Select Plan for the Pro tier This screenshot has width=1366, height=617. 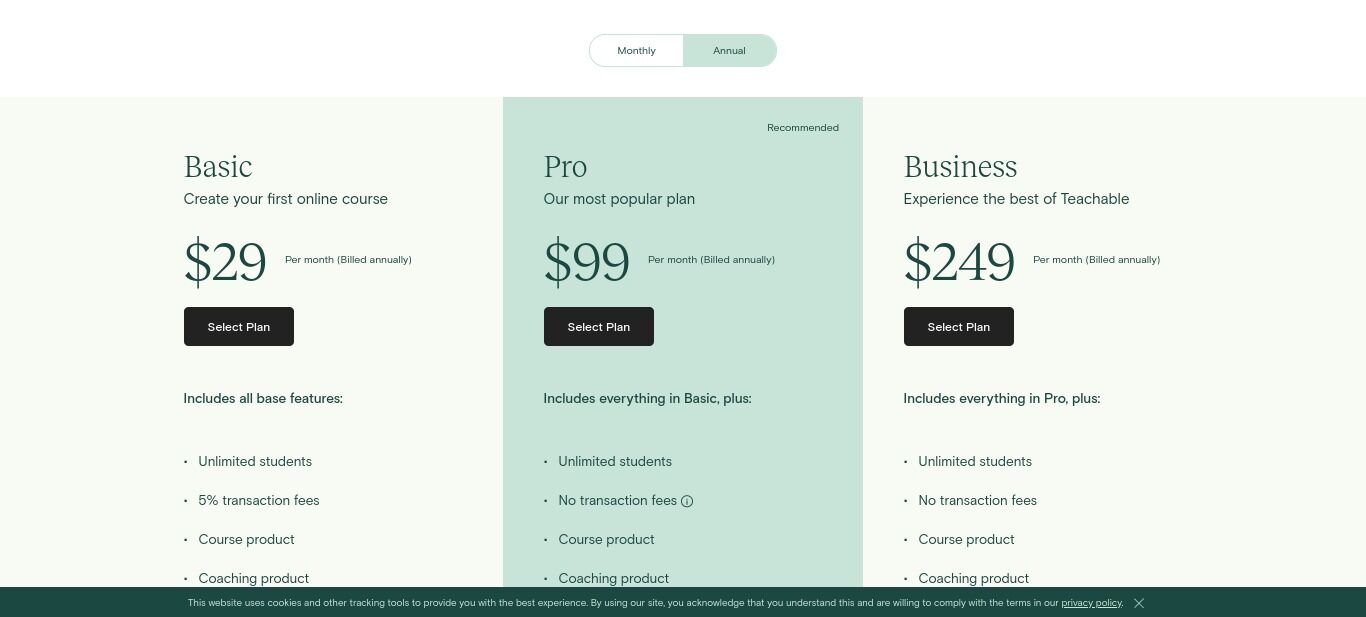pyautogui.click(x=599, y=327)
